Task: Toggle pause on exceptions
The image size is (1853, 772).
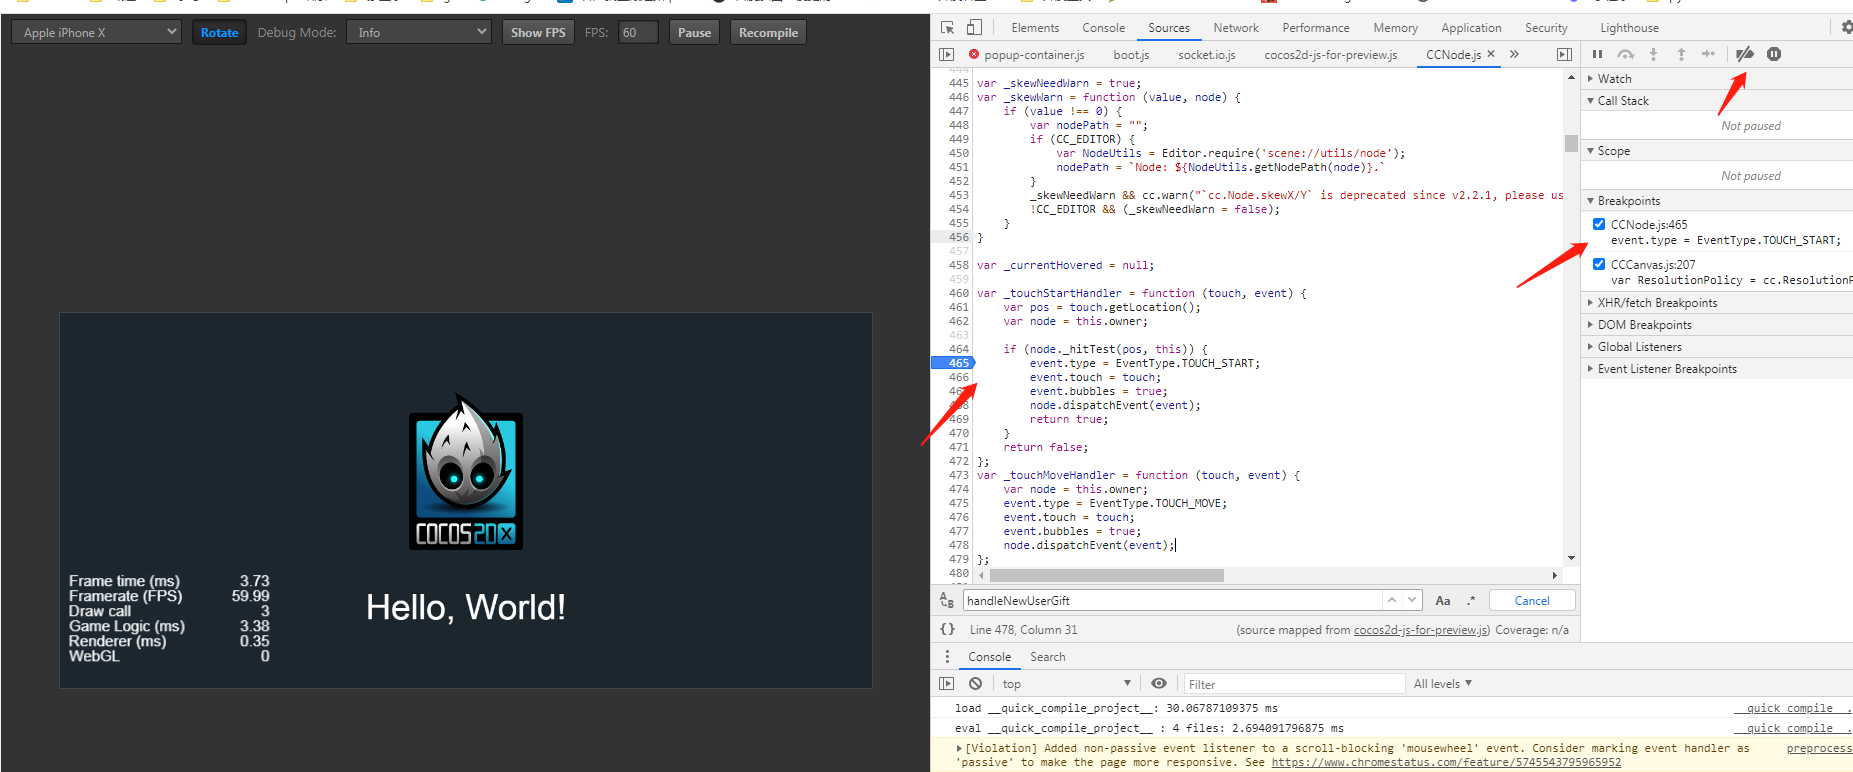Action: pyautogui.click(x=1774, y=54)
